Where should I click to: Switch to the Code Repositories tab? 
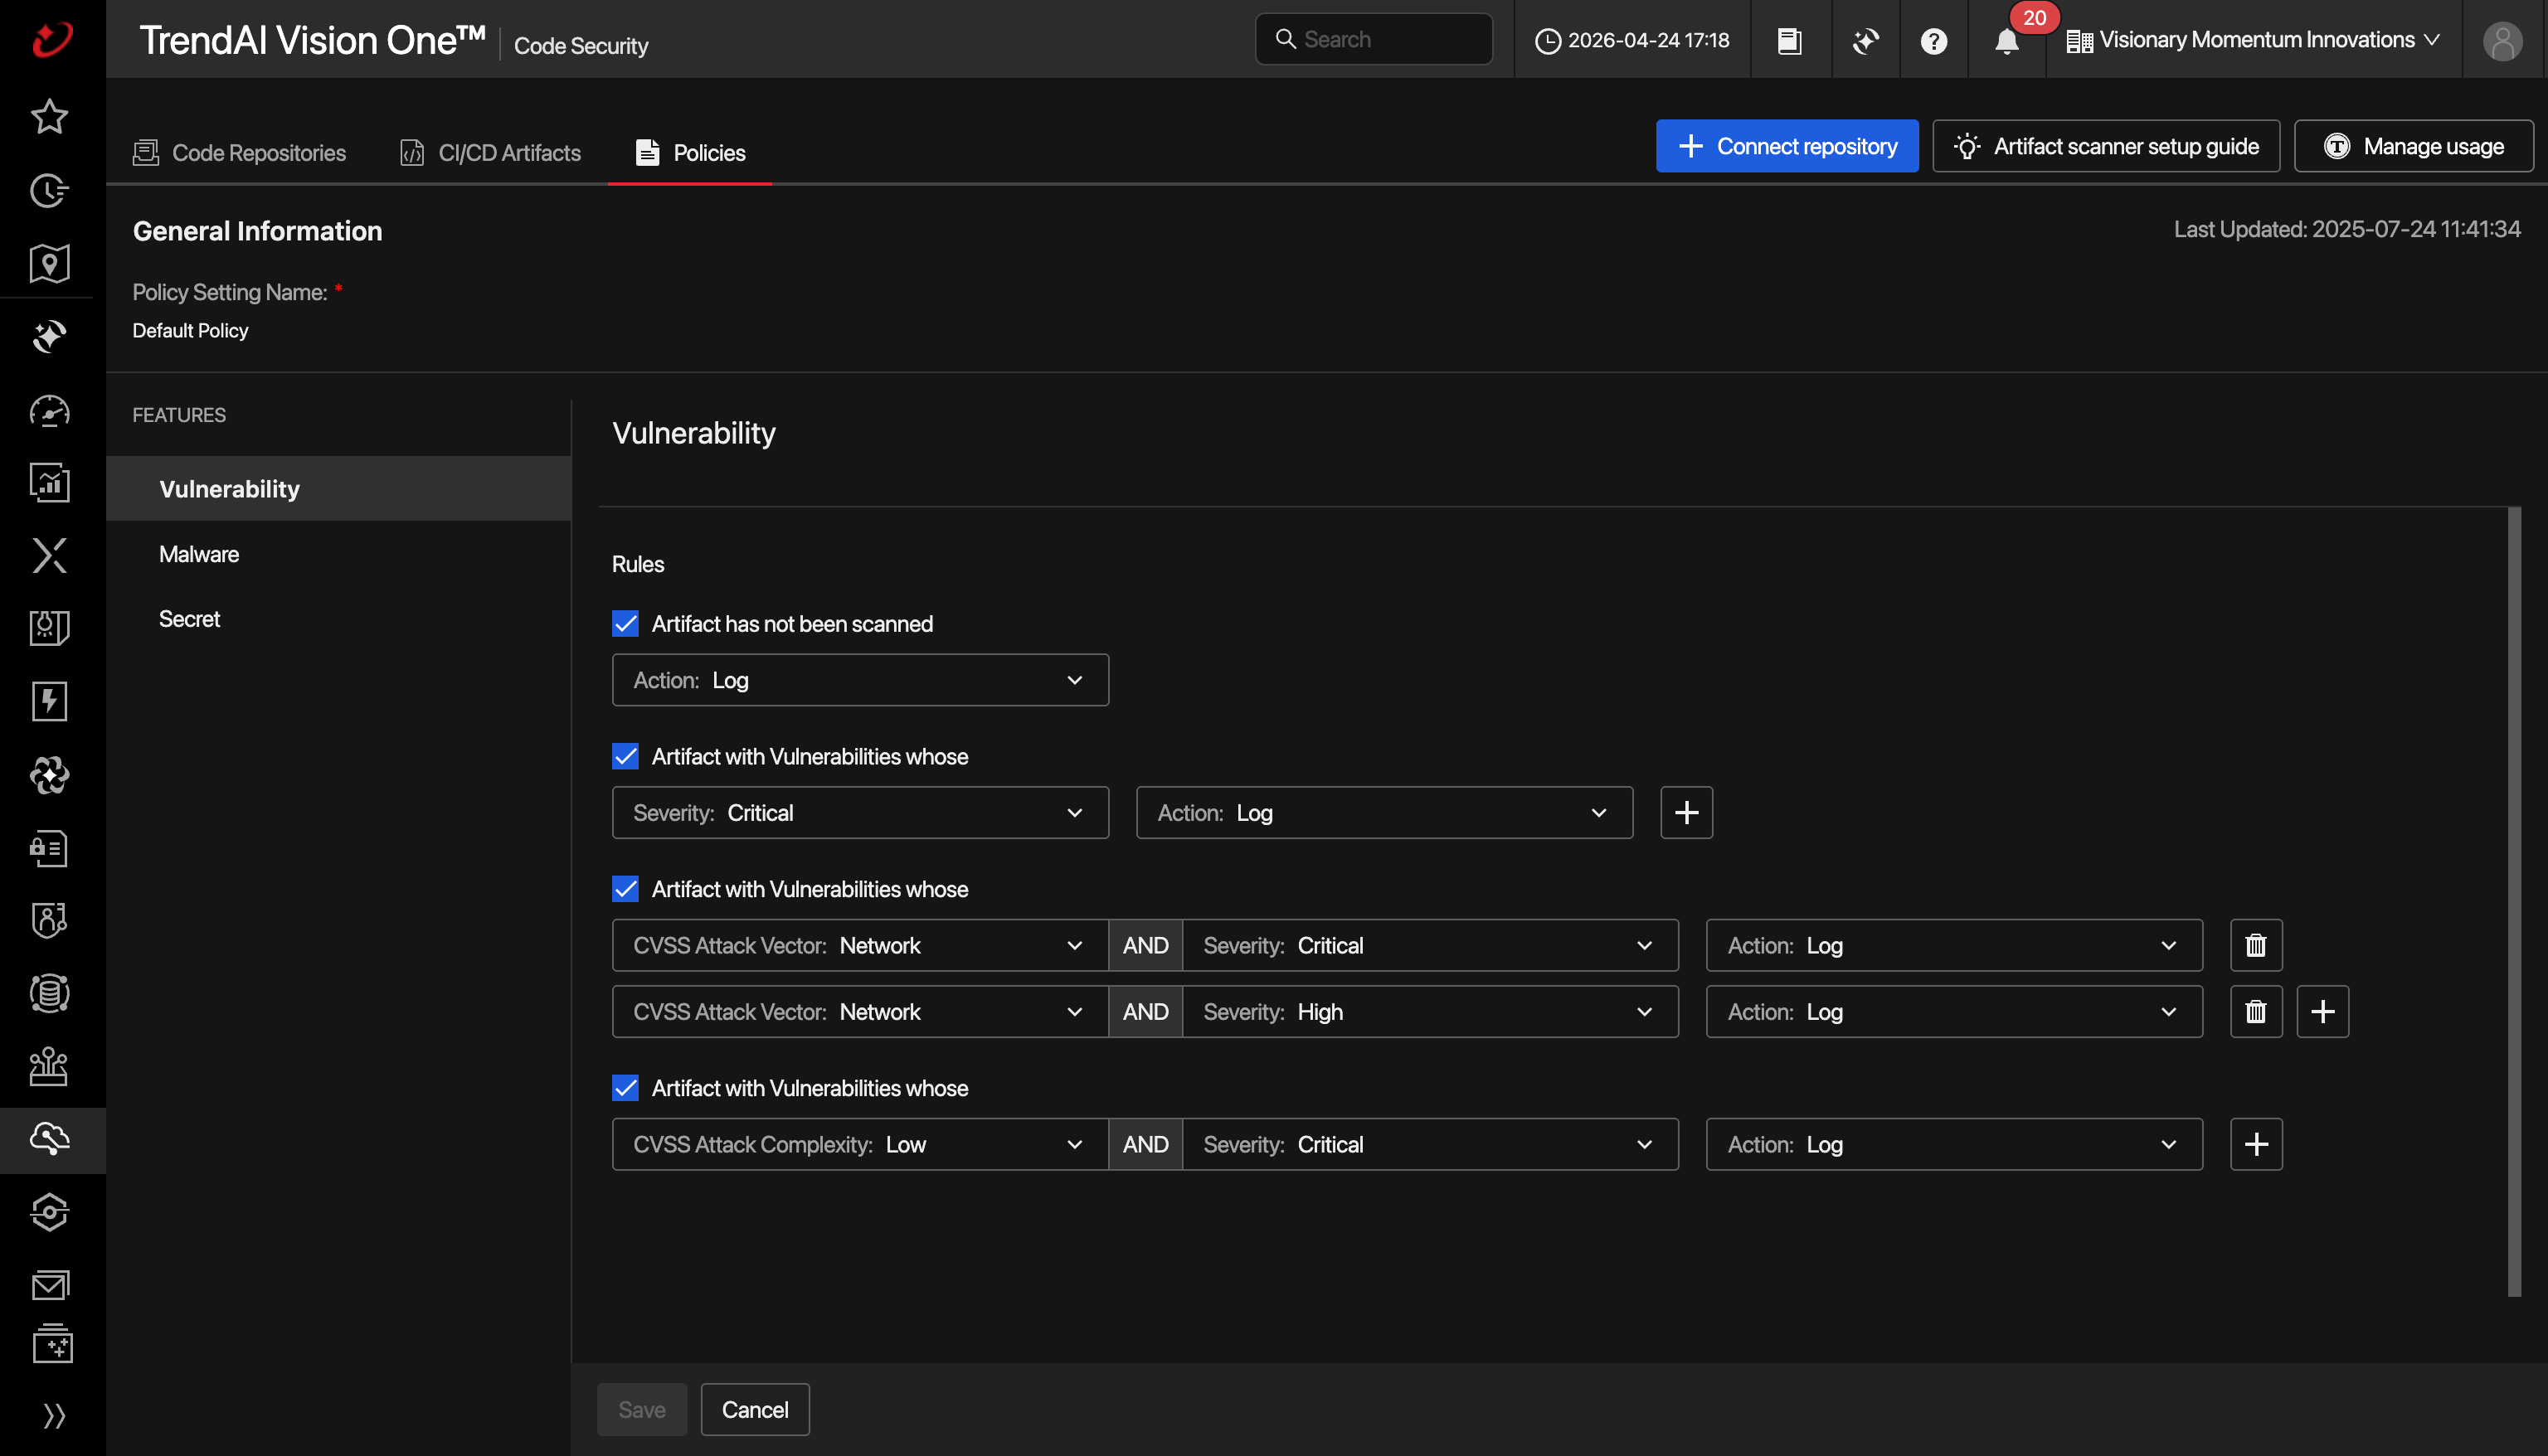240,152
